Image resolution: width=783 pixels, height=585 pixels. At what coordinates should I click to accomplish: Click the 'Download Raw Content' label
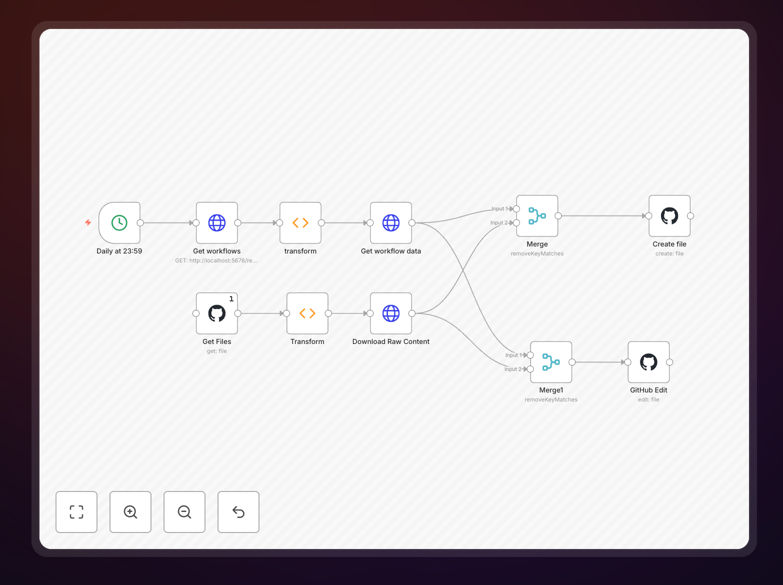(x=391, y=342)
